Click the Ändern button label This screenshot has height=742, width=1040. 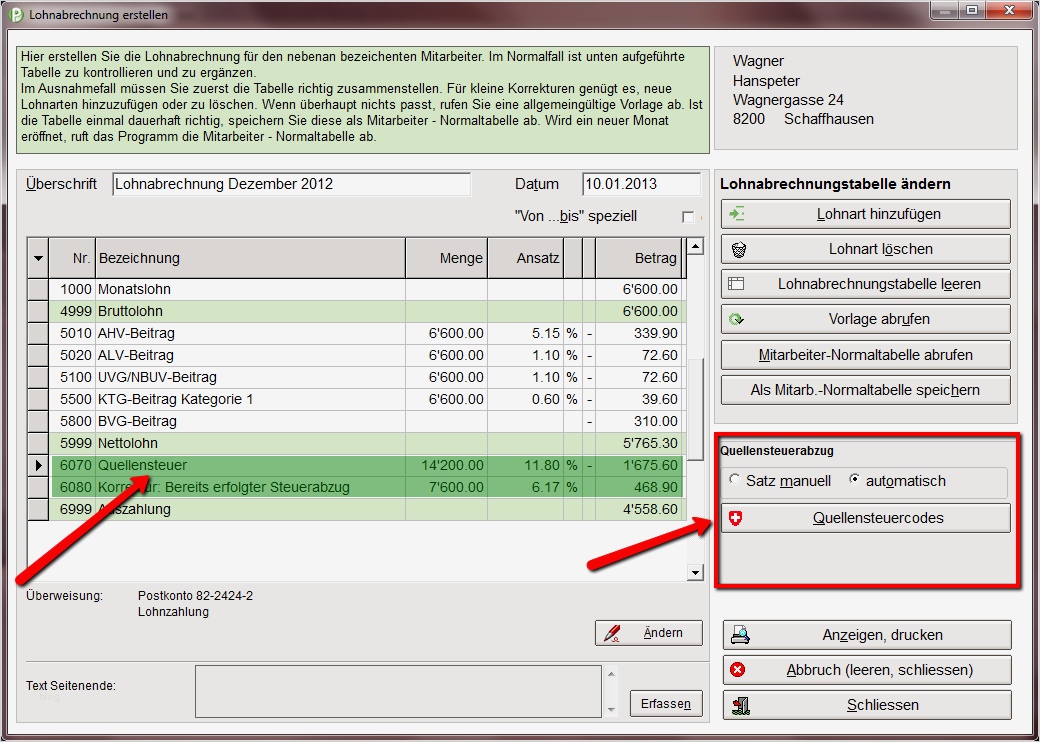click(x=663, y=633)
